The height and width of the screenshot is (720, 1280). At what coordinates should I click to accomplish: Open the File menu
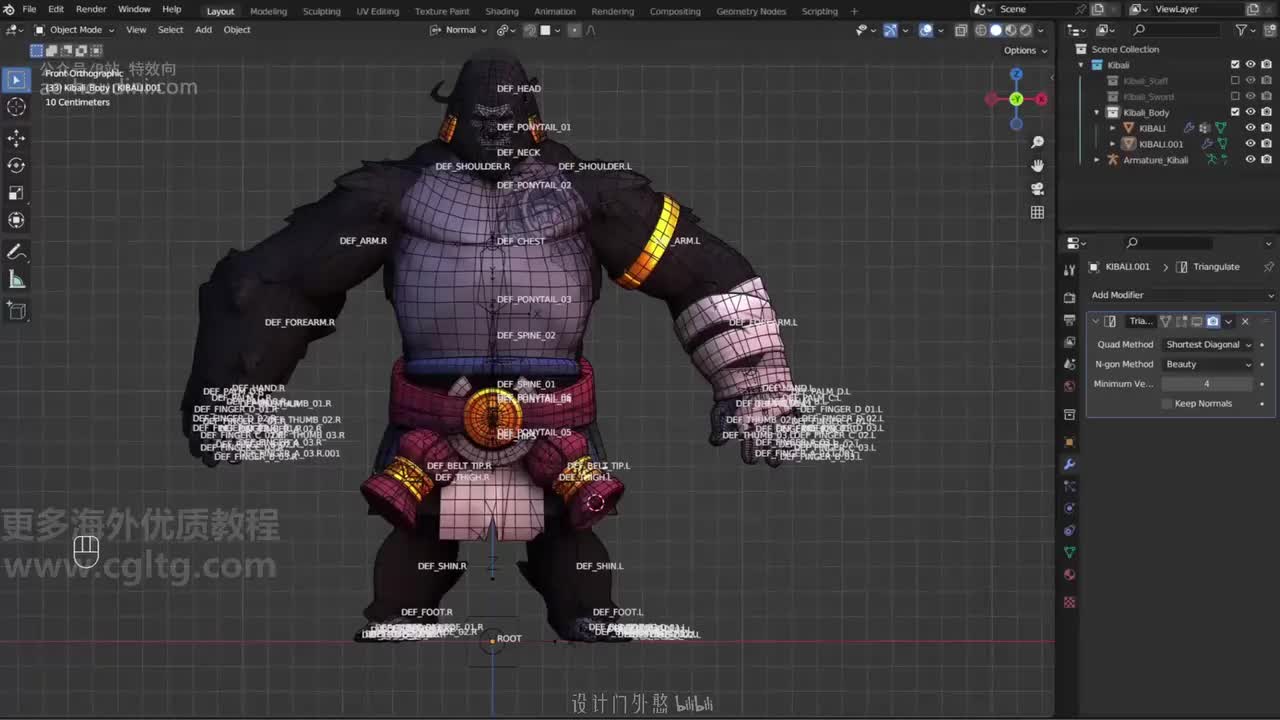point(29,10)
